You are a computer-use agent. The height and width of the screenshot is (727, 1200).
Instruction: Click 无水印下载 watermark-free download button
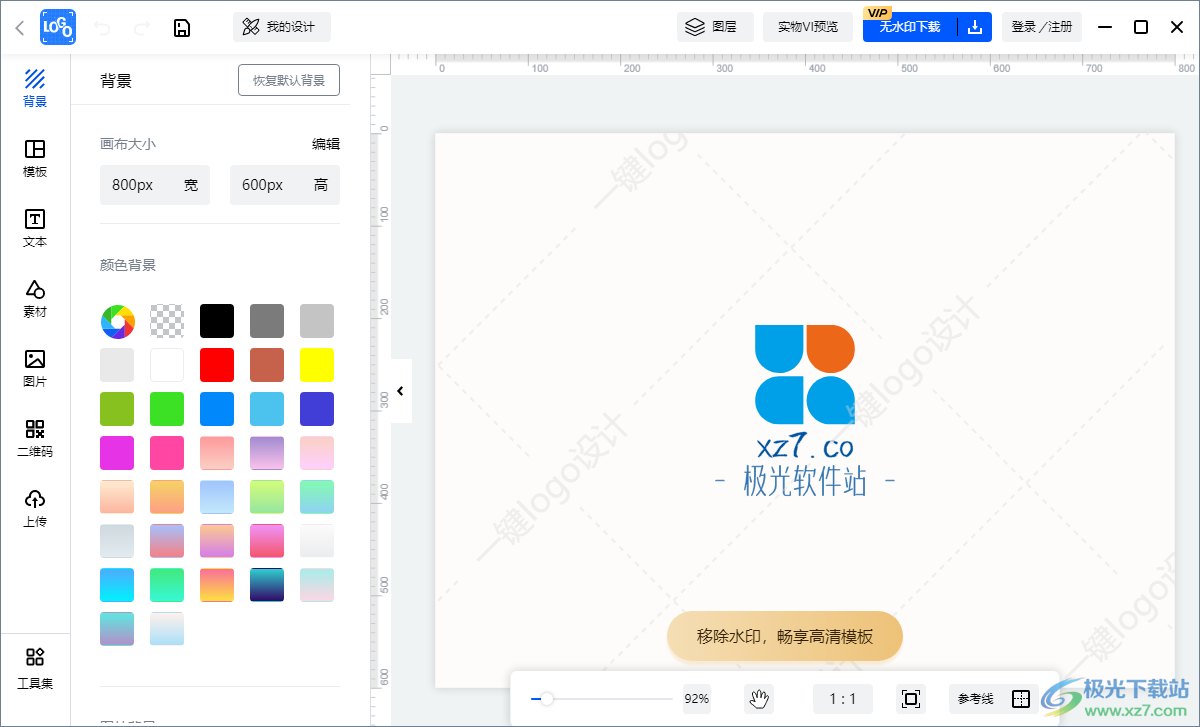click(x=912, y=27)
